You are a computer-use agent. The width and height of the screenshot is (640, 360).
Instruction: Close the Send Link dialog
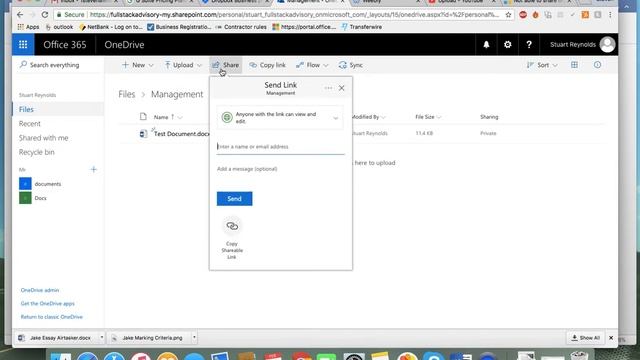[342, 88]
